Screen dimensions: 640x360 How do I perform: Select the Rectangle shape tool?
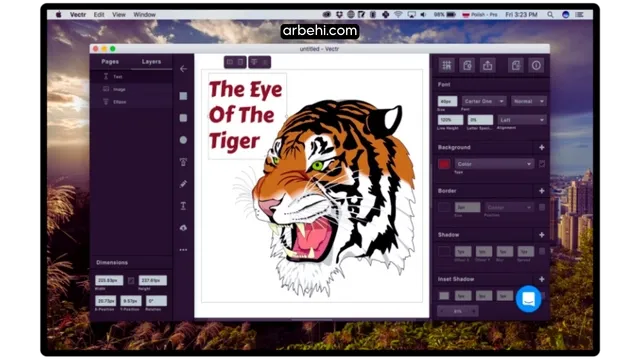[183, 96]
